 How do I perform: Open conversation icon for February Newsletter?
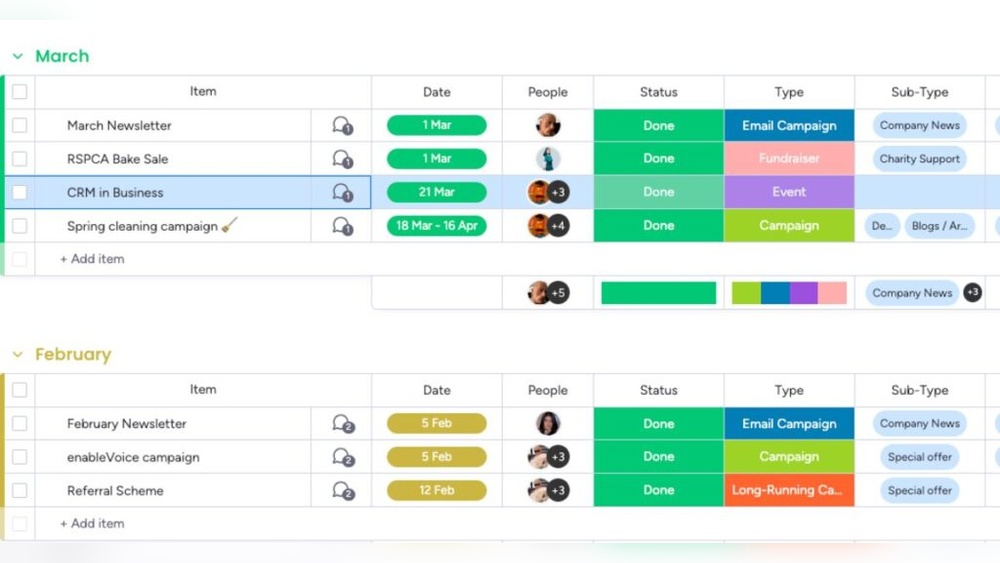pos(342,424)
